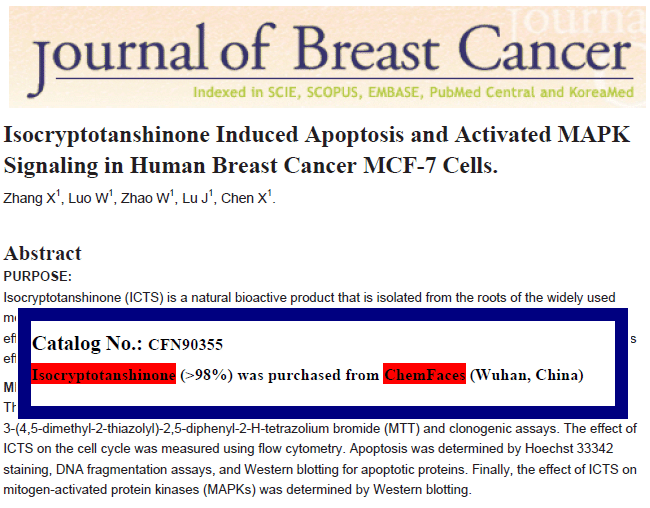
Task: Click the red highlighted Isocryptotanshinone word
Action: tap(104, 374)
